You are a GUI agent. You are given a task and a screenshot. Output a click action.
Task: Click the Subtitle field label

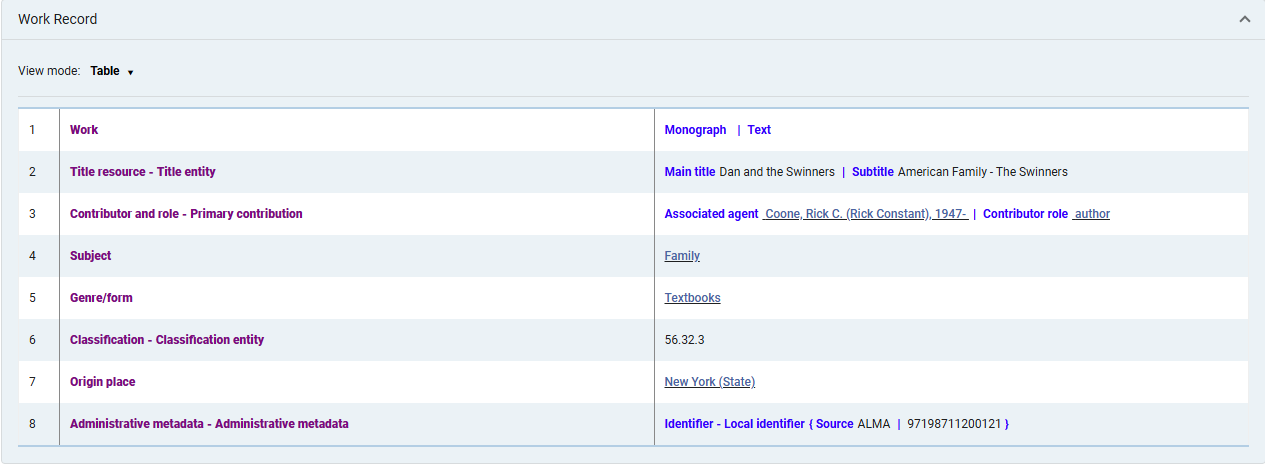[x=873, y=172]
